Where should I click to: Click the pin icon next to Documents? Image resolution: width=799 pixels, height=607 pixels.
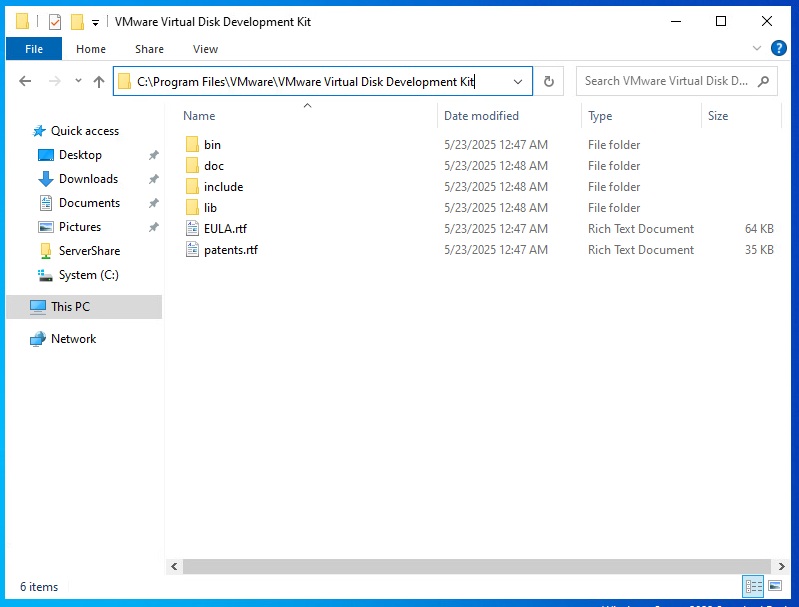(153, 203)
